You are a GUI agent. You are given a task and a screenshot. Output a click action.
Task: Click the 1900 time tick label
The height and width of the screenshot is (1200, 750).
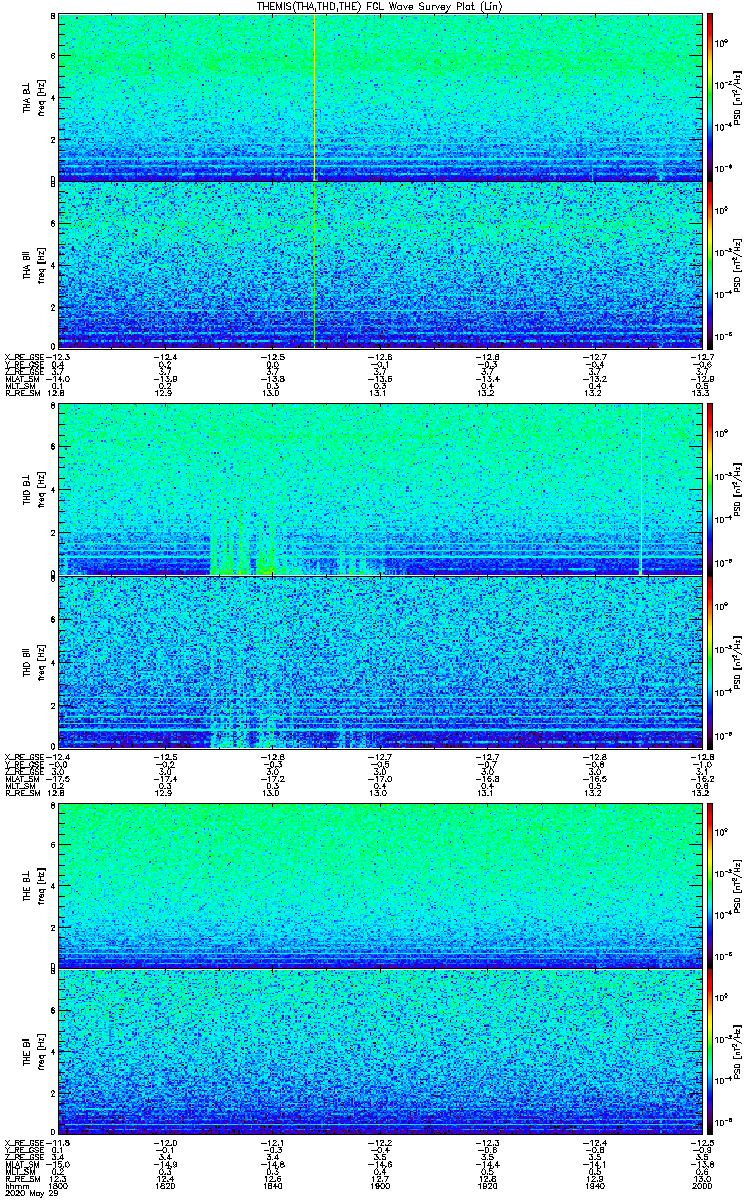coord(379,1186)
